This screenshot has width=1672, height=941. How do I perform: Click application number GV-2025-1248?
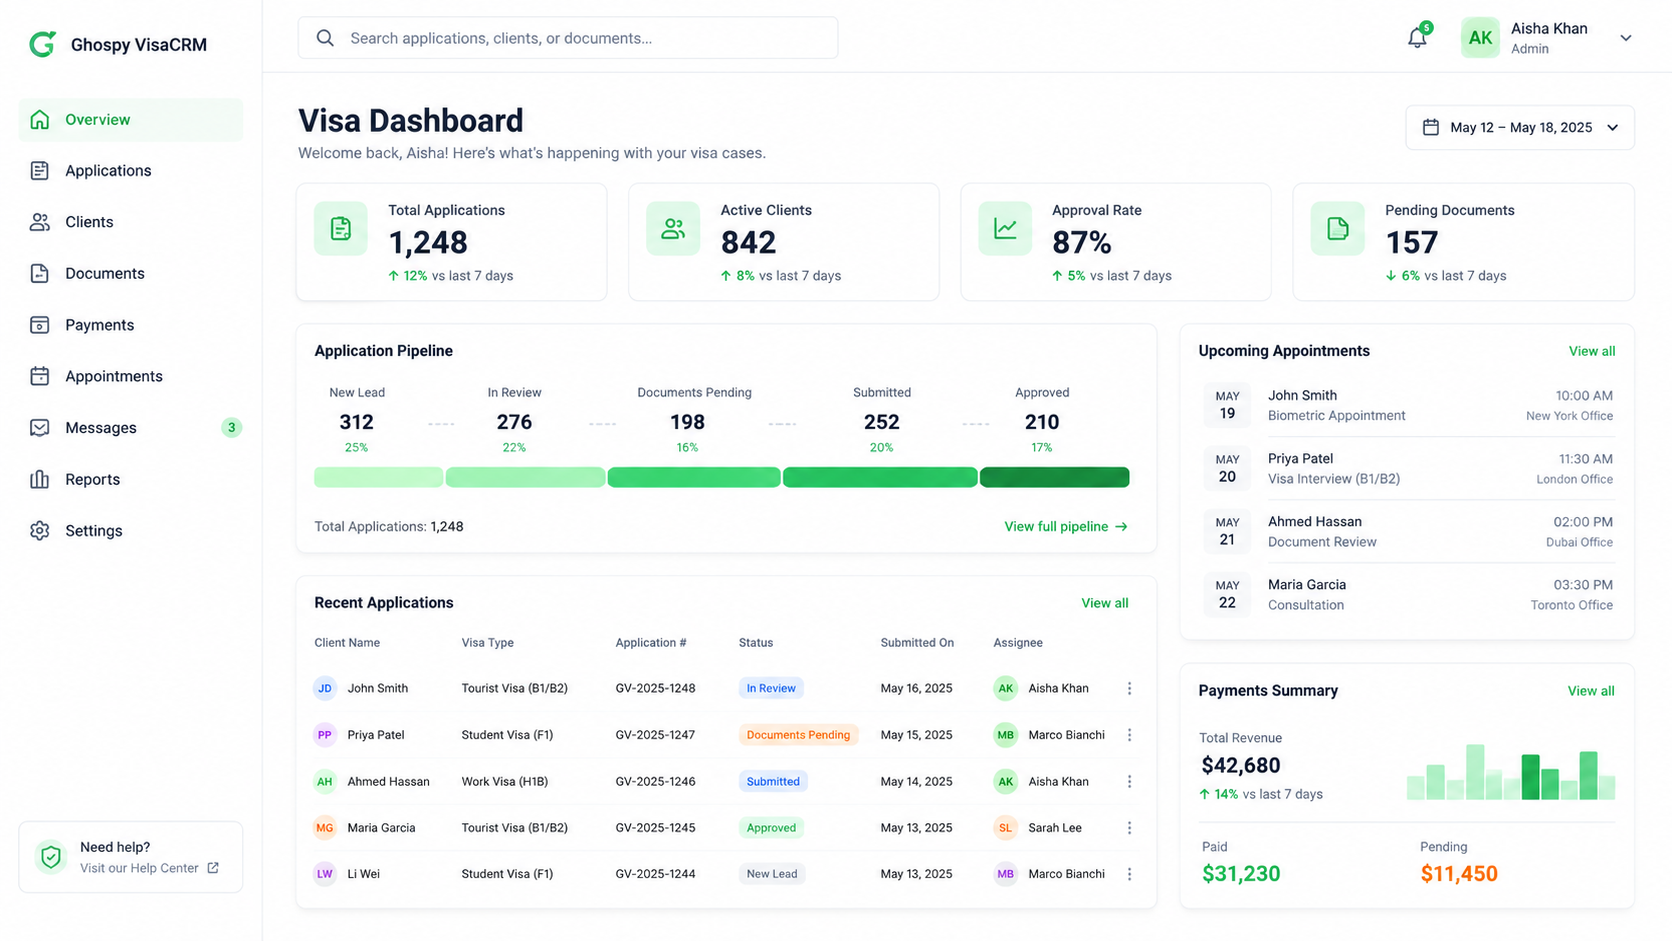click(655, 688)
